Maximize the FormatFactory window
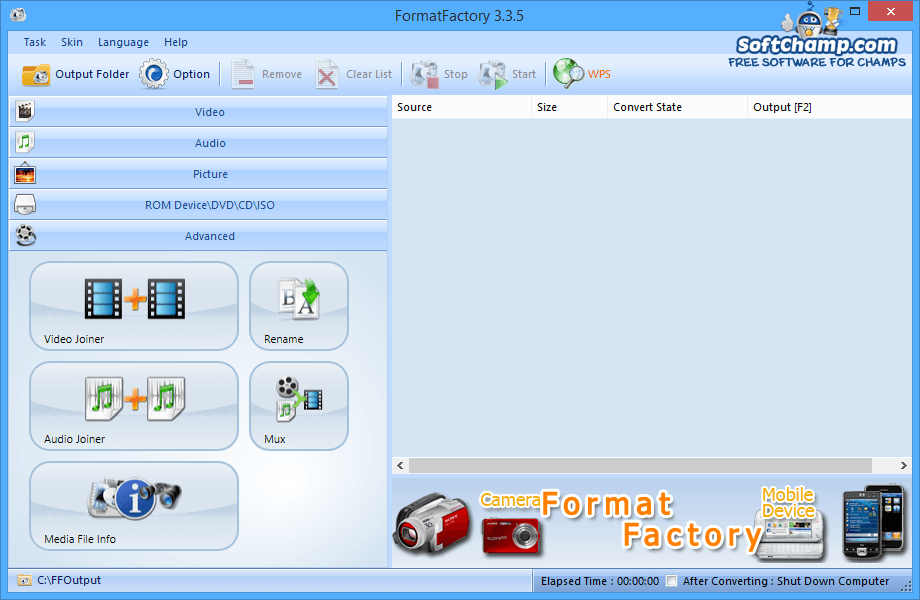 855,11
